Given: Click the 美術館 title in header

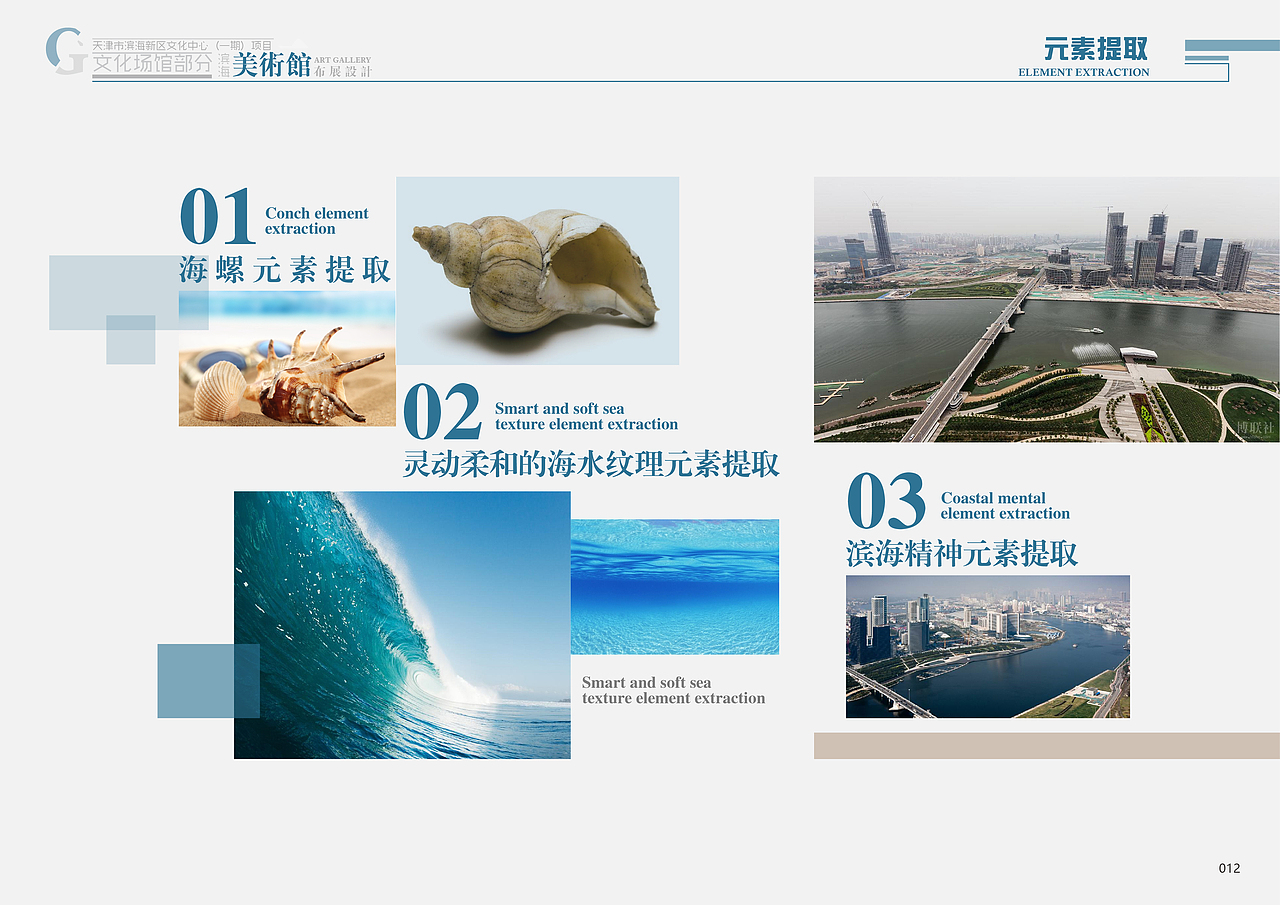Looking at the screenshot, I should (x=272, y=66).
